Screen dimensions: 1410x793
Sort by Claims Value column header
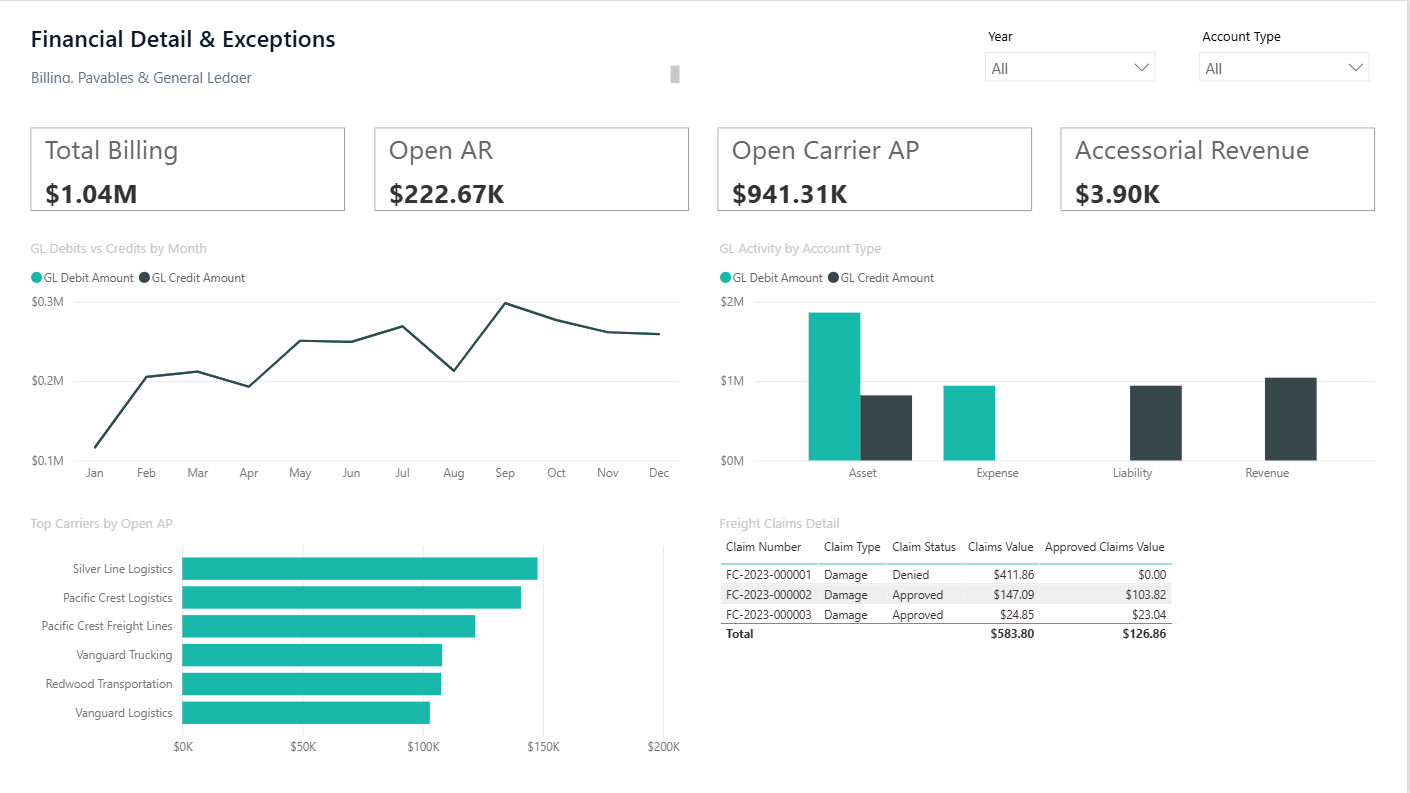click(1001, 547)
